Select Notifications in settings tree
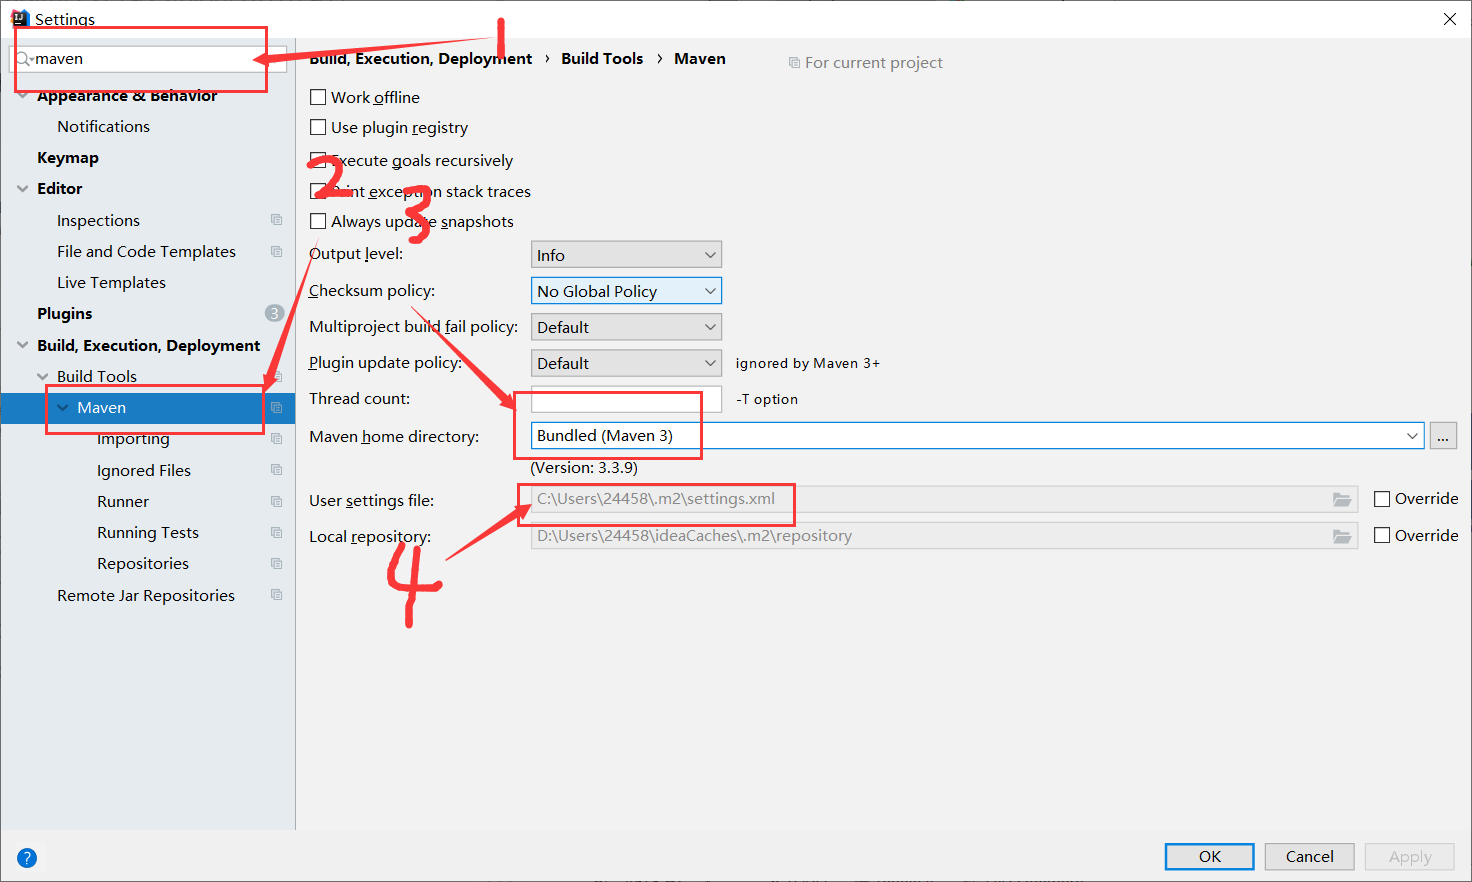Viewport: 1472px width, 882px height. pos(103,126)
